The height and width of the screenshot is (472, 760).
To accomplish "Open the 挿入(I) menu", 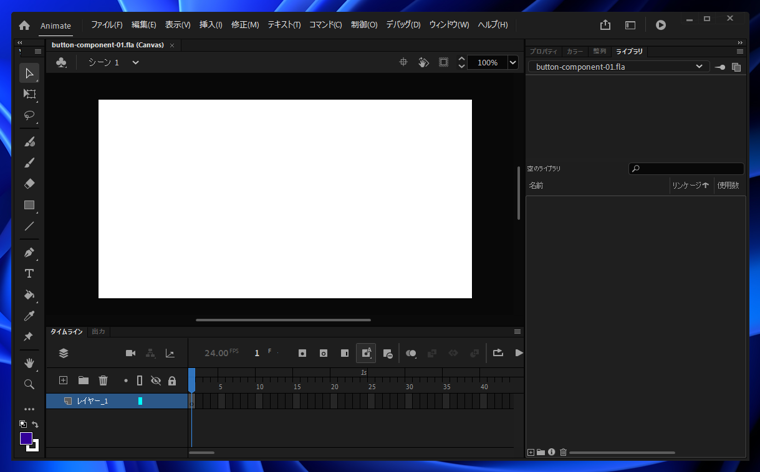I will (211, 25).
